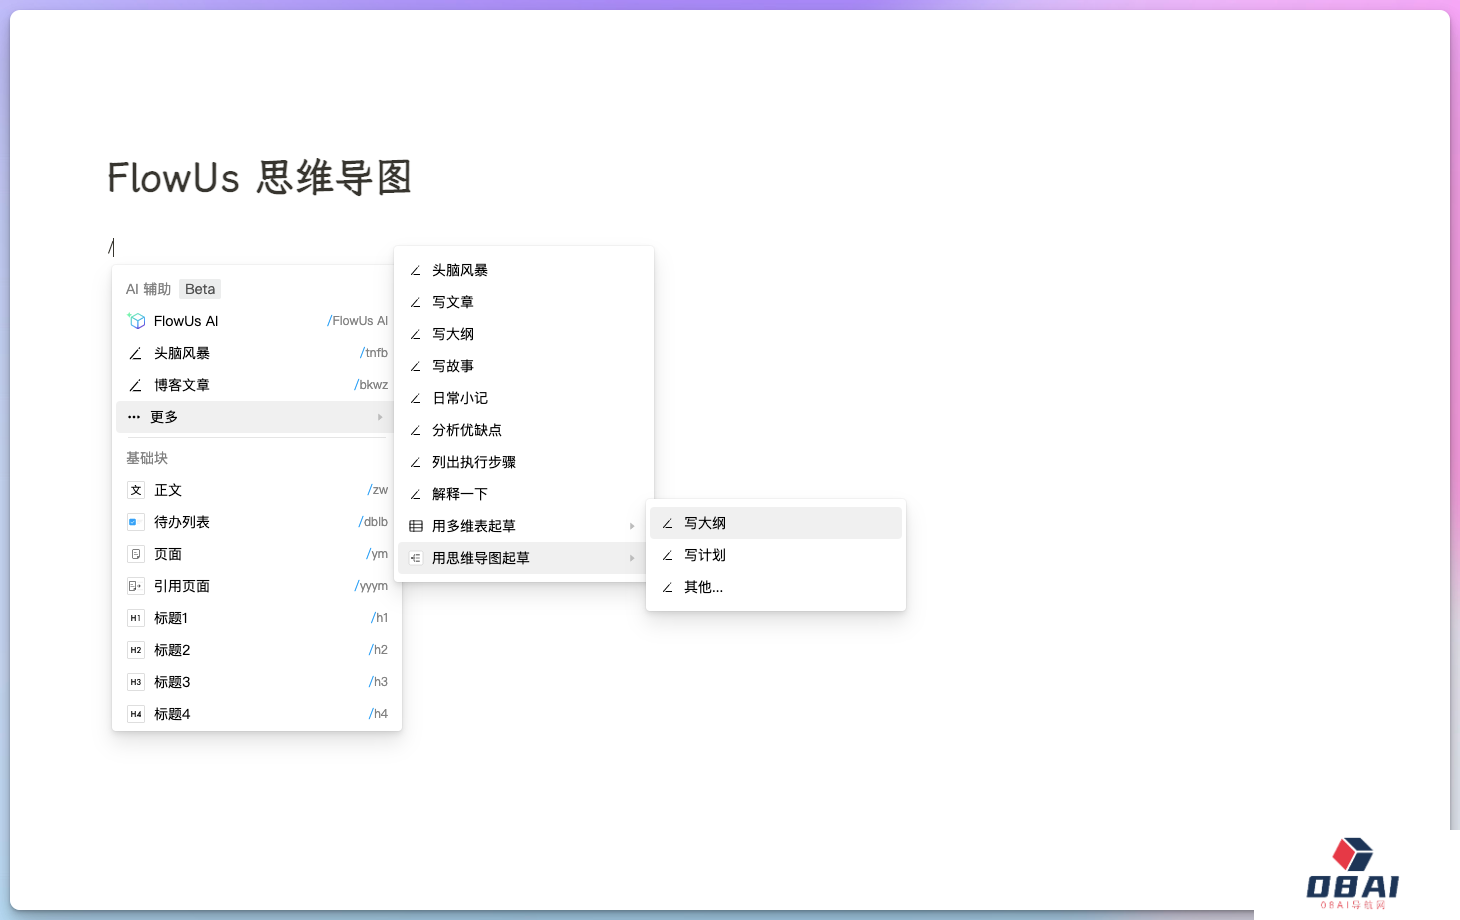
Task: Choose 头脑风暴 in the AI 辅助 list
Action: click(257, 353)
